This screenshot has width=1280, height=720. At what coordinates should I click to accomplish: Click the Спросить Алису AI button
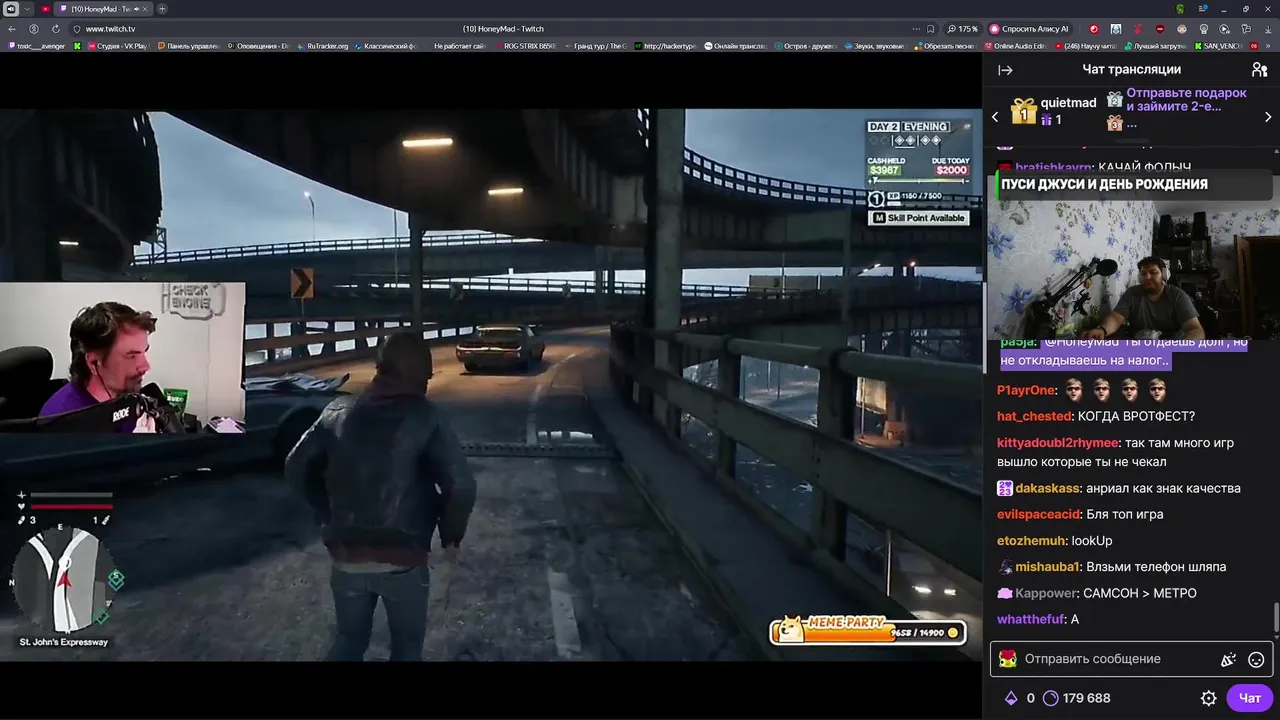click(x=1029, y=29)
